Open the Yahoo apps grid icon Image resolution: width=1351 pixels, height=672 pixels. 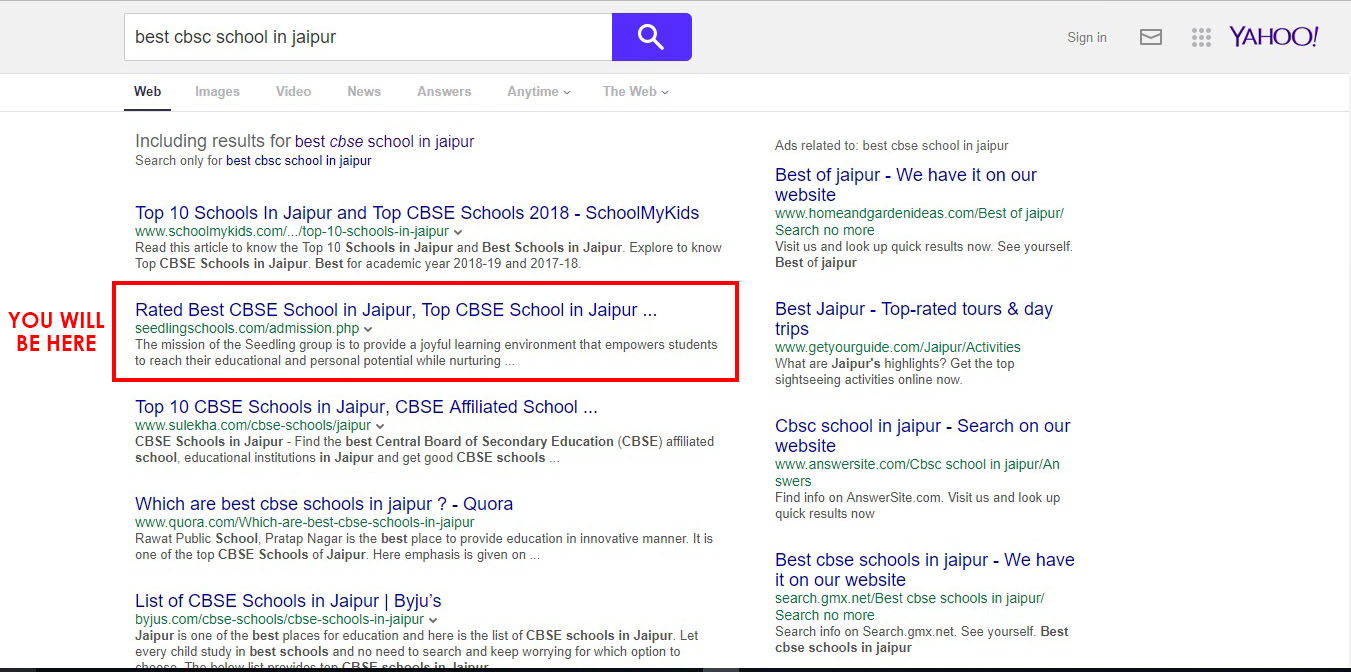point(1201,37)
